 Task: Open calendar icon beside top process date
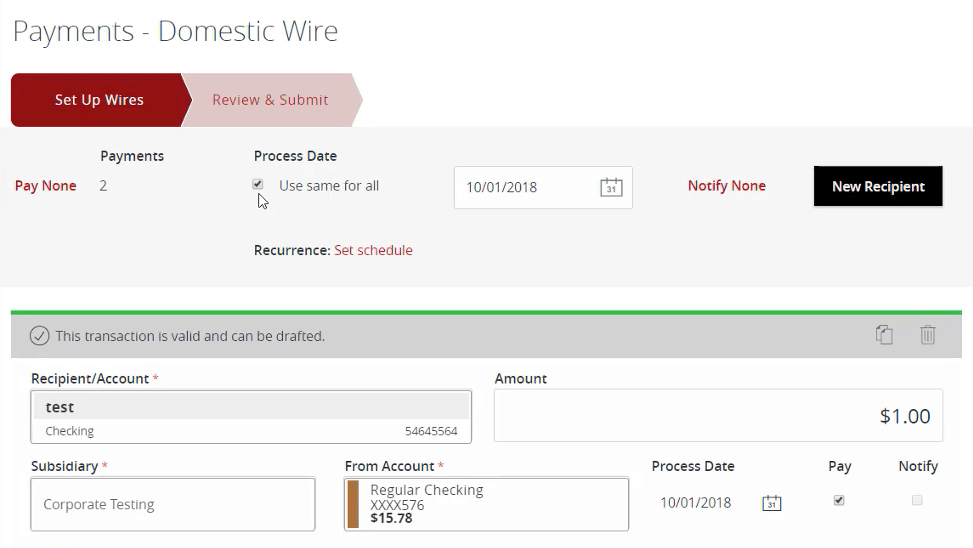click(x=611, y=187)
